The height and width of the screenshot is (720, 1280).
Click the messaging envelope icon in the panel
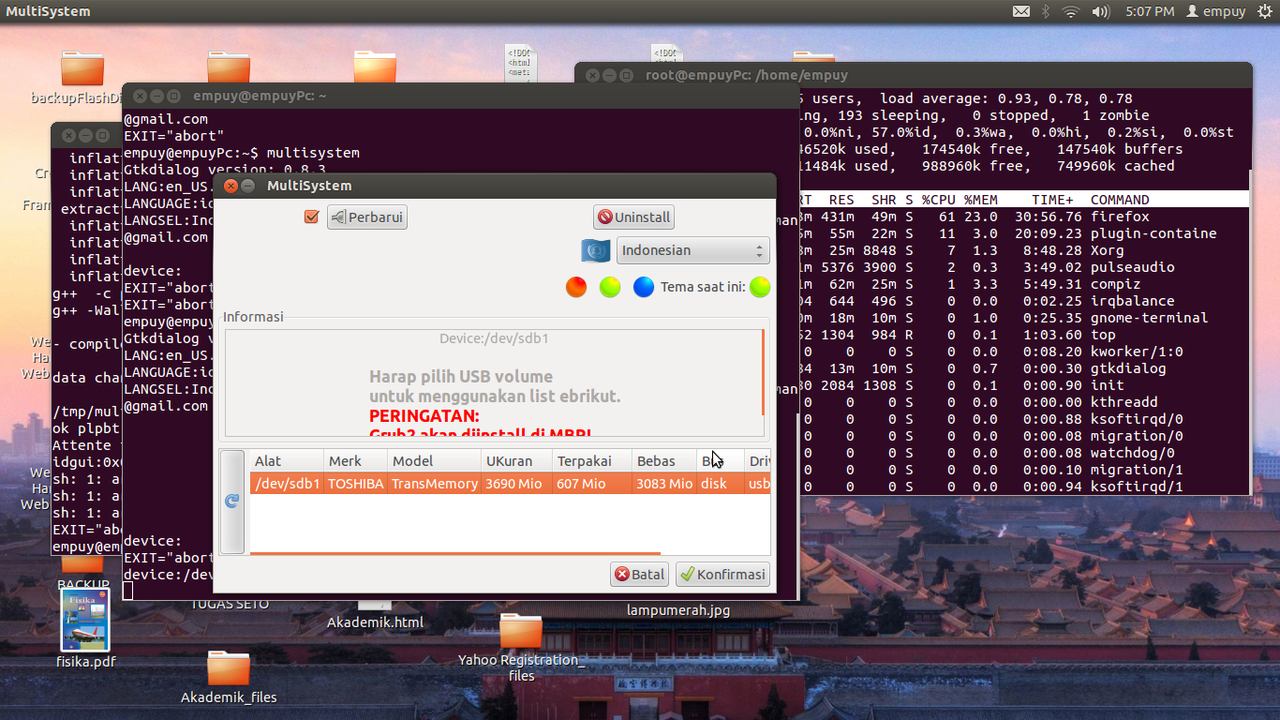pos(1022,11)
